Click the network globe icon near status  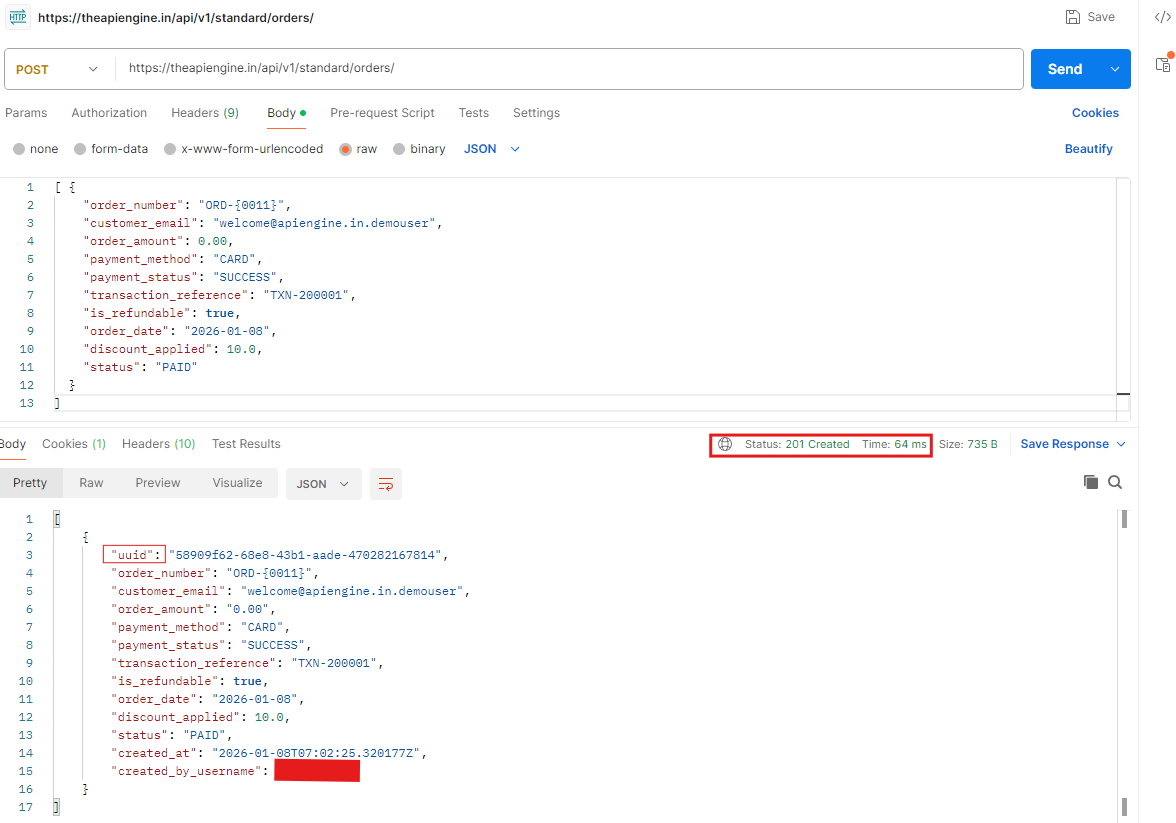tap(725, 444)
